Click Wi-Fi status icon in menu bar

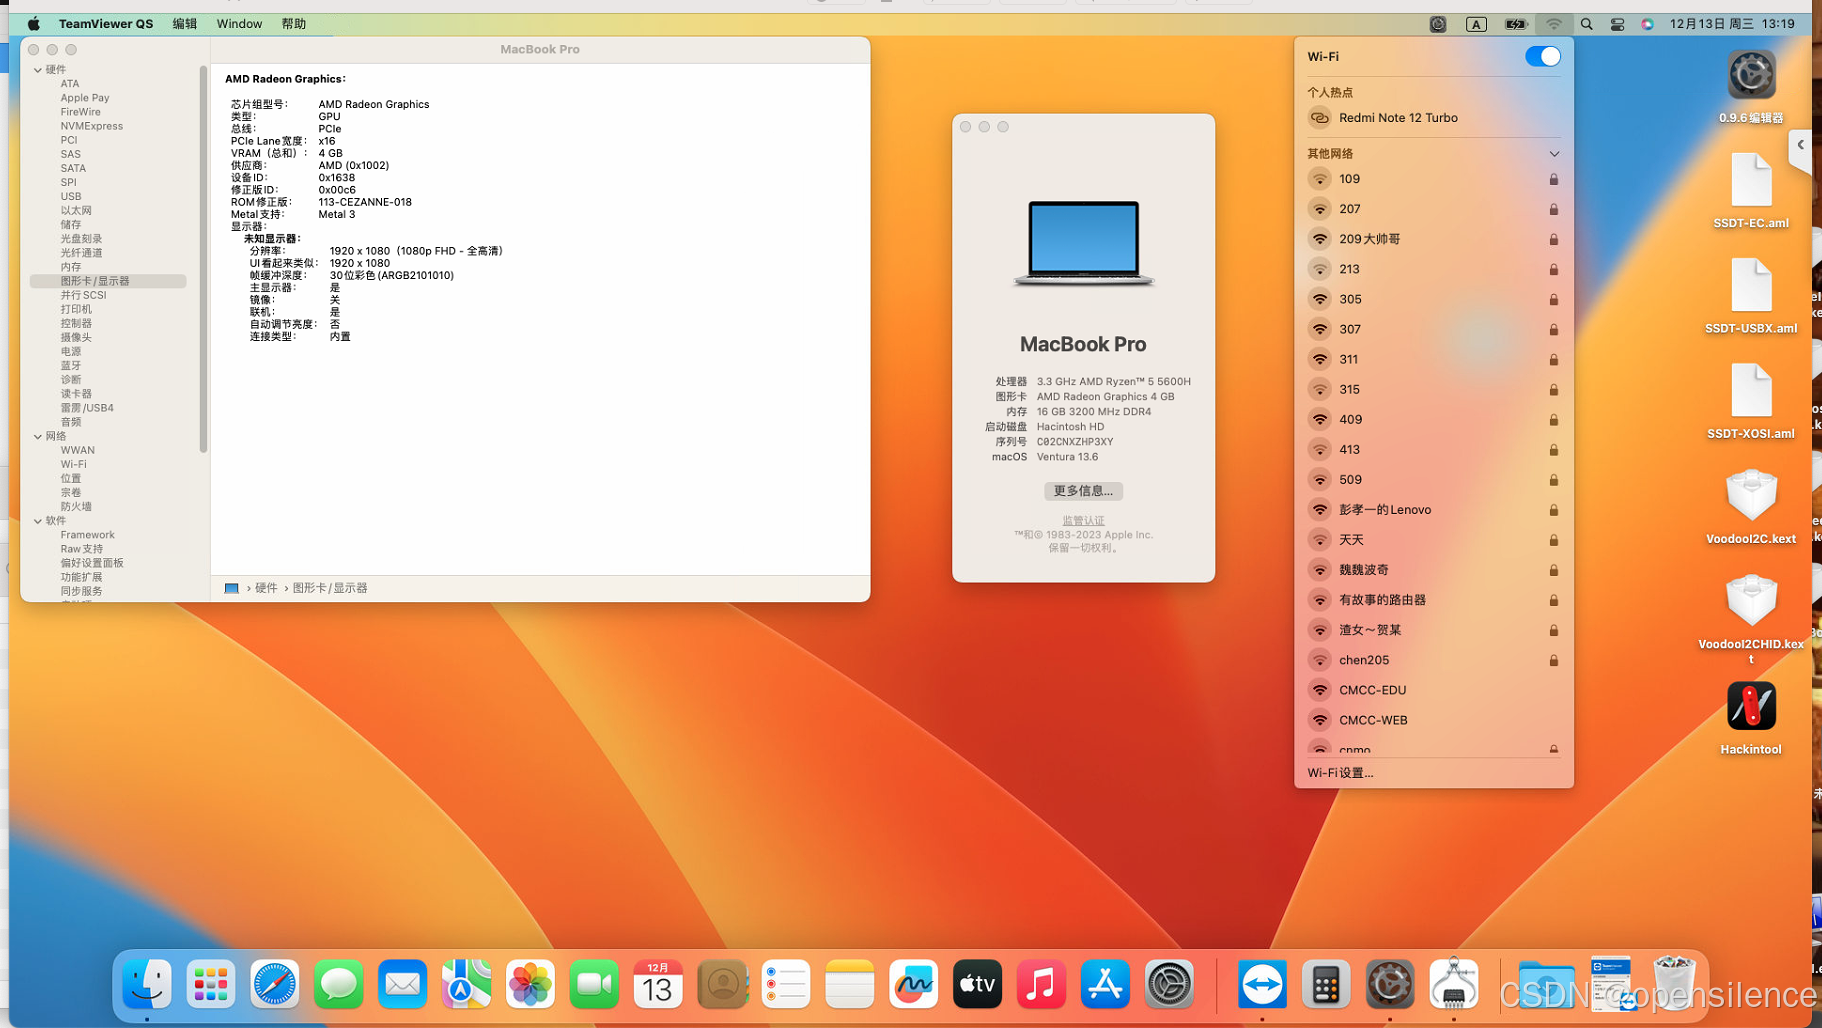point(1553,24)
